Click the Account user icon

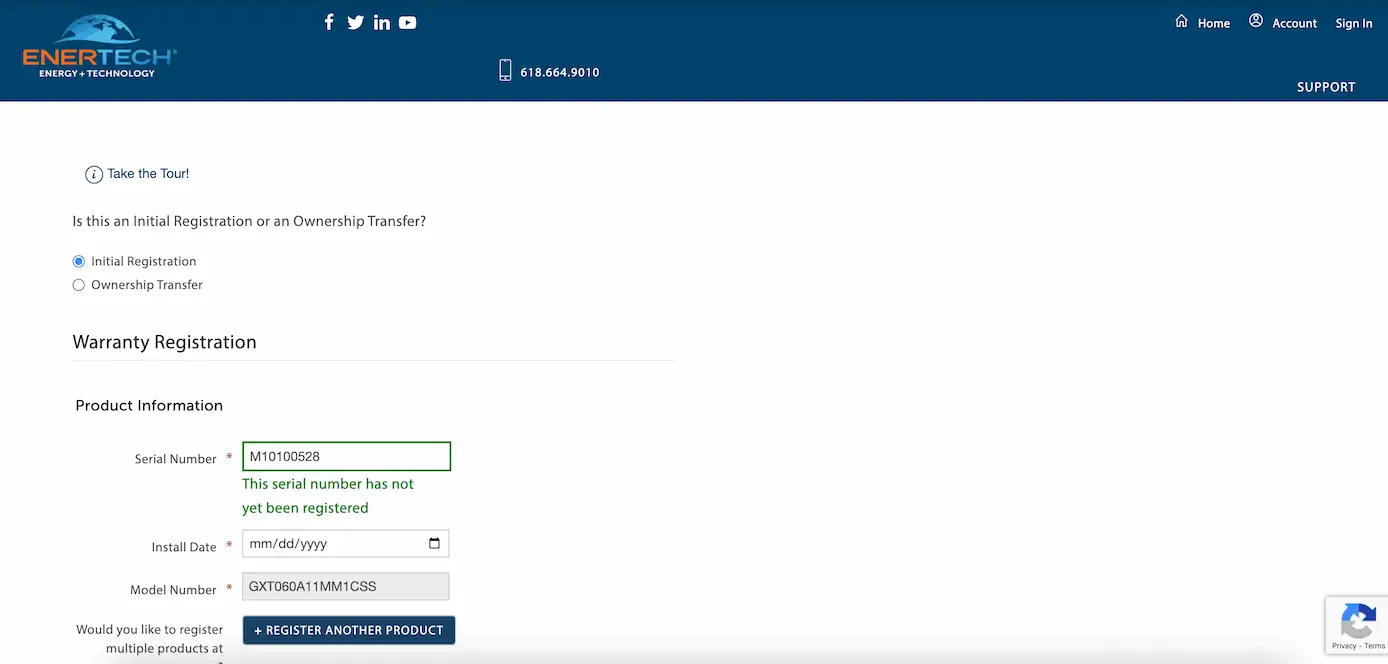click(x=1255, y=21)
